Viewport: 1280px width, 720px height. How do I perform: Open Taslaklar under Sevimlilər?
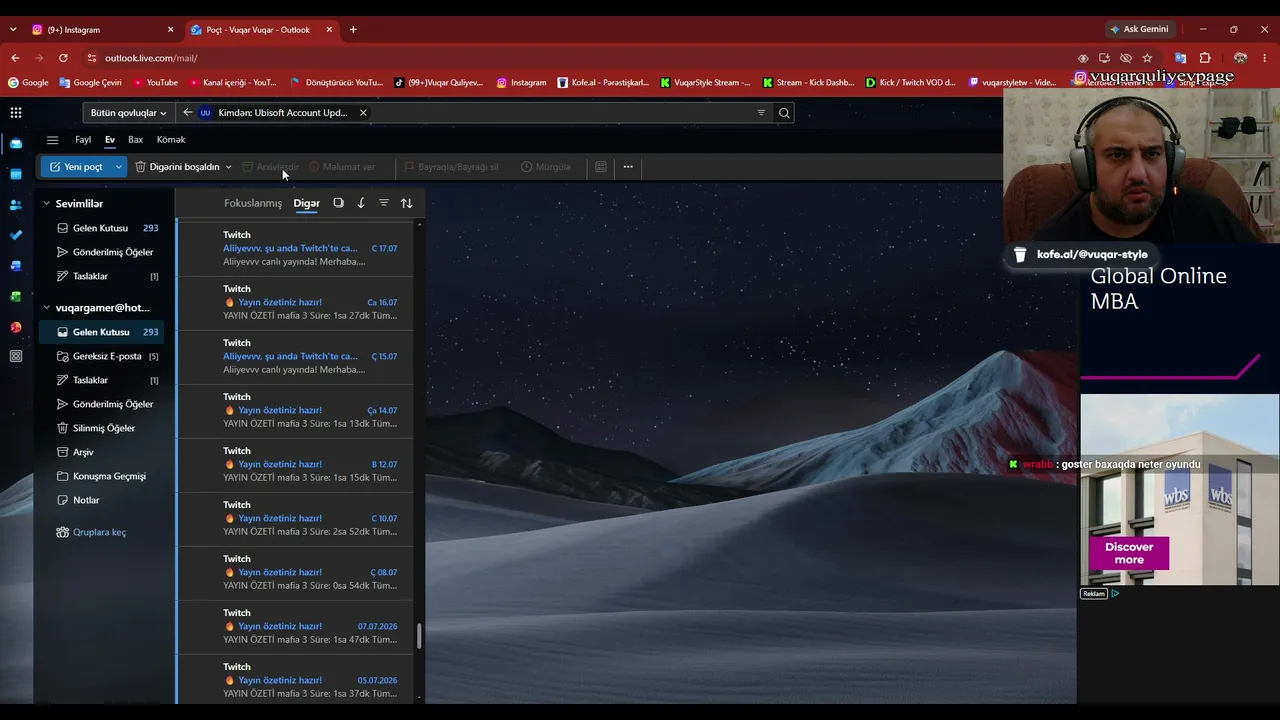[x=104, y=276]
